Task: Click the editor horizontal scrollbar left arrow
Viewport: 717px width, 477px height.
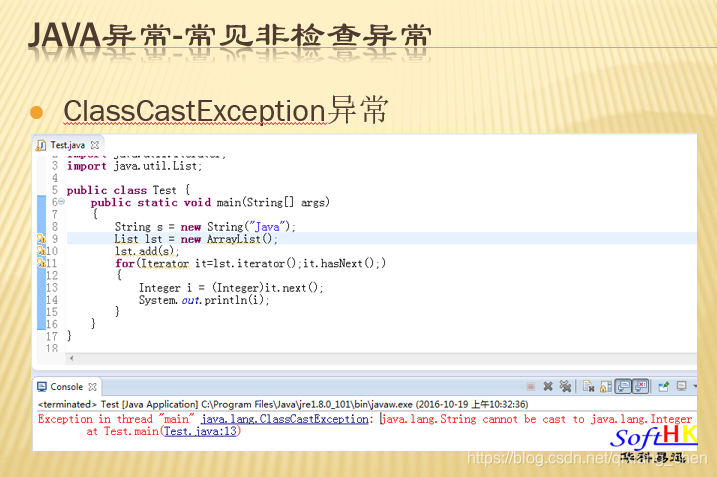Action: click(71, 358)
